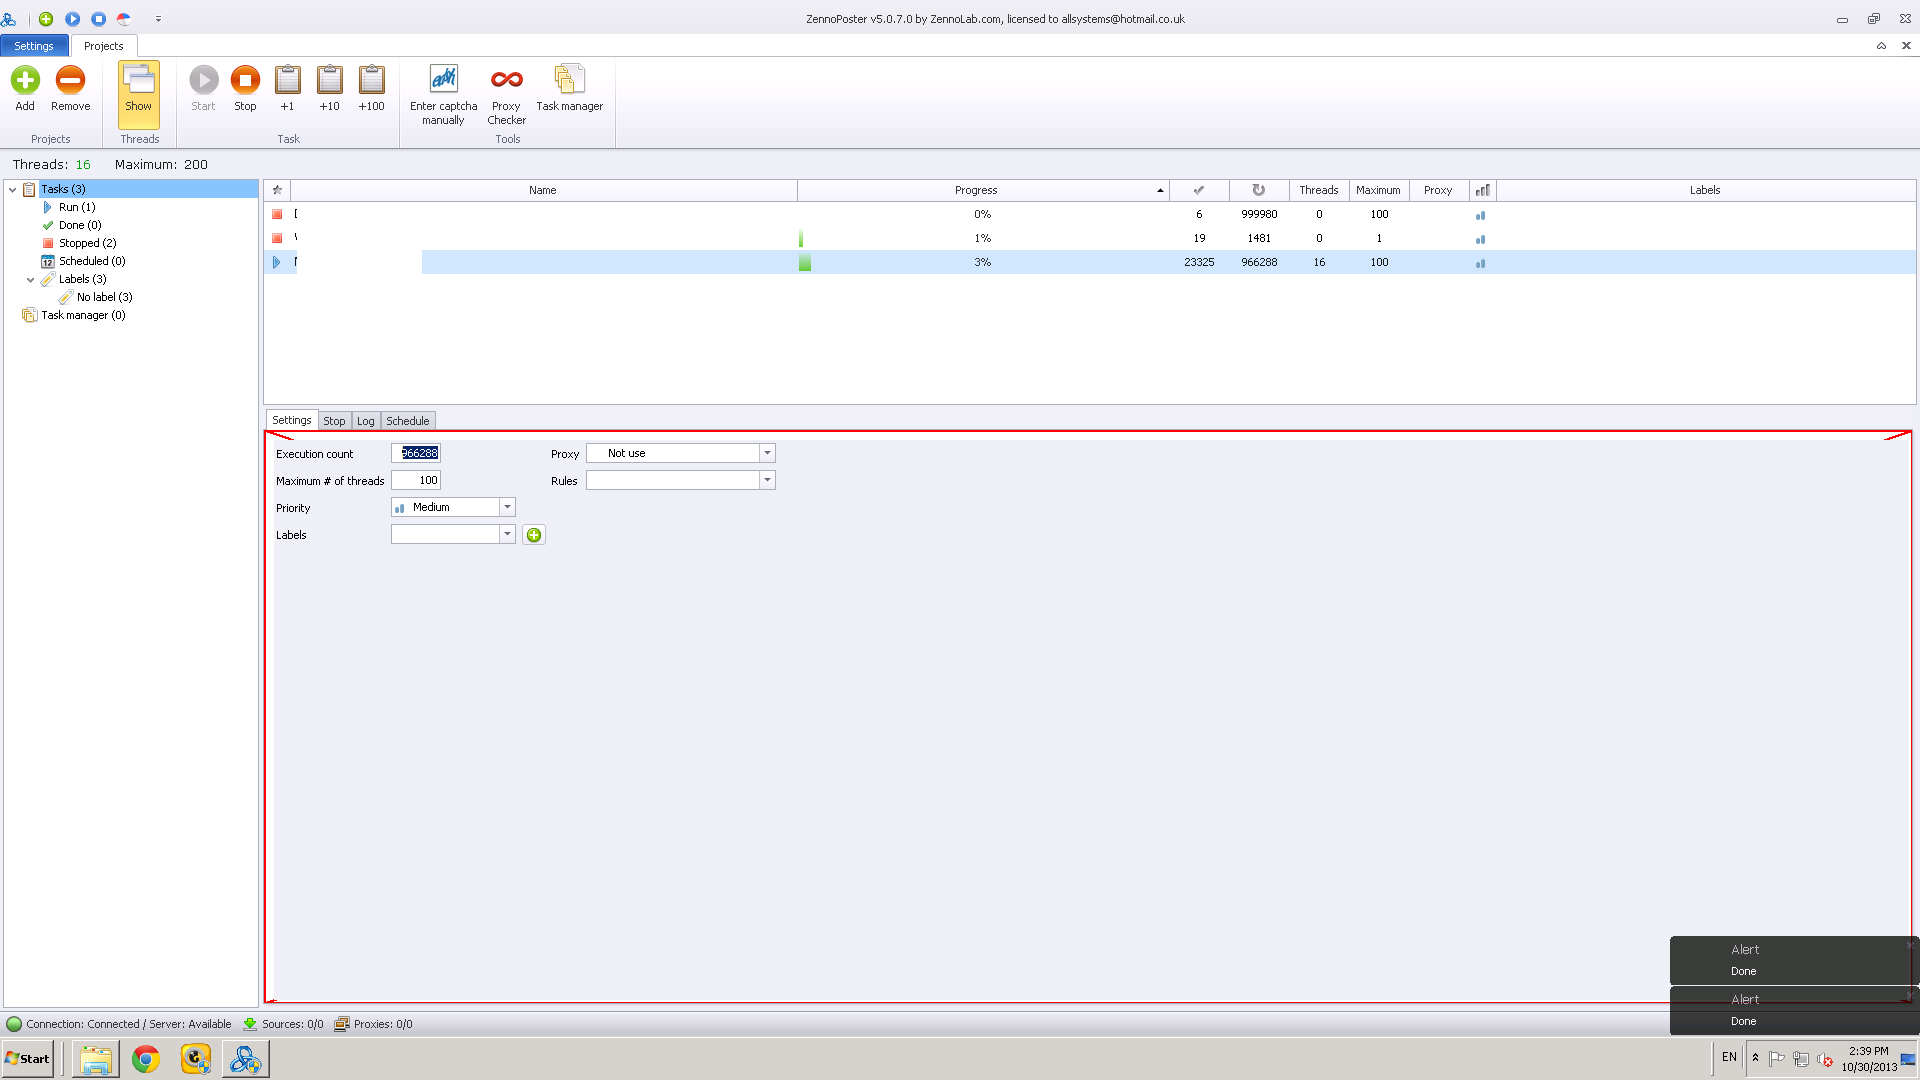Open the Rules dropdown

(767, 480)
